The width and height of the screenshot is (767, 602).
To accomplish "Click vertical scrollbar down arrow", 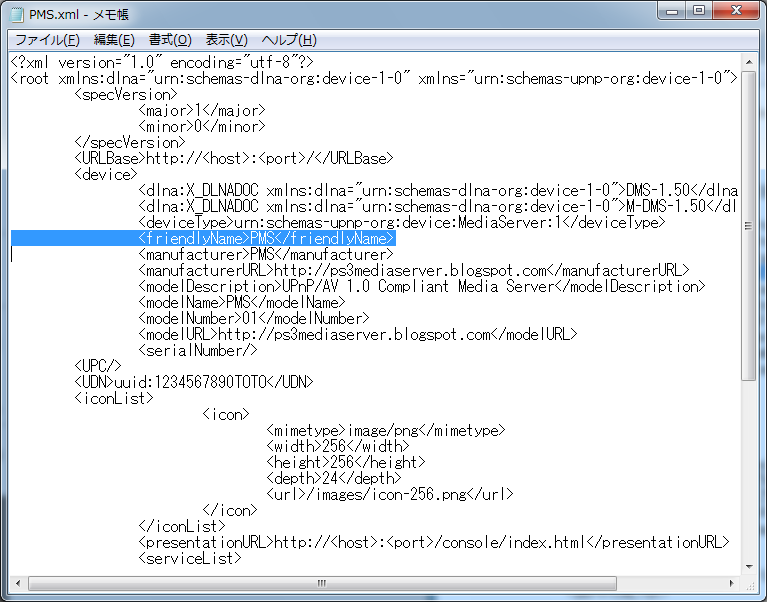I will (x=749, y=567).
